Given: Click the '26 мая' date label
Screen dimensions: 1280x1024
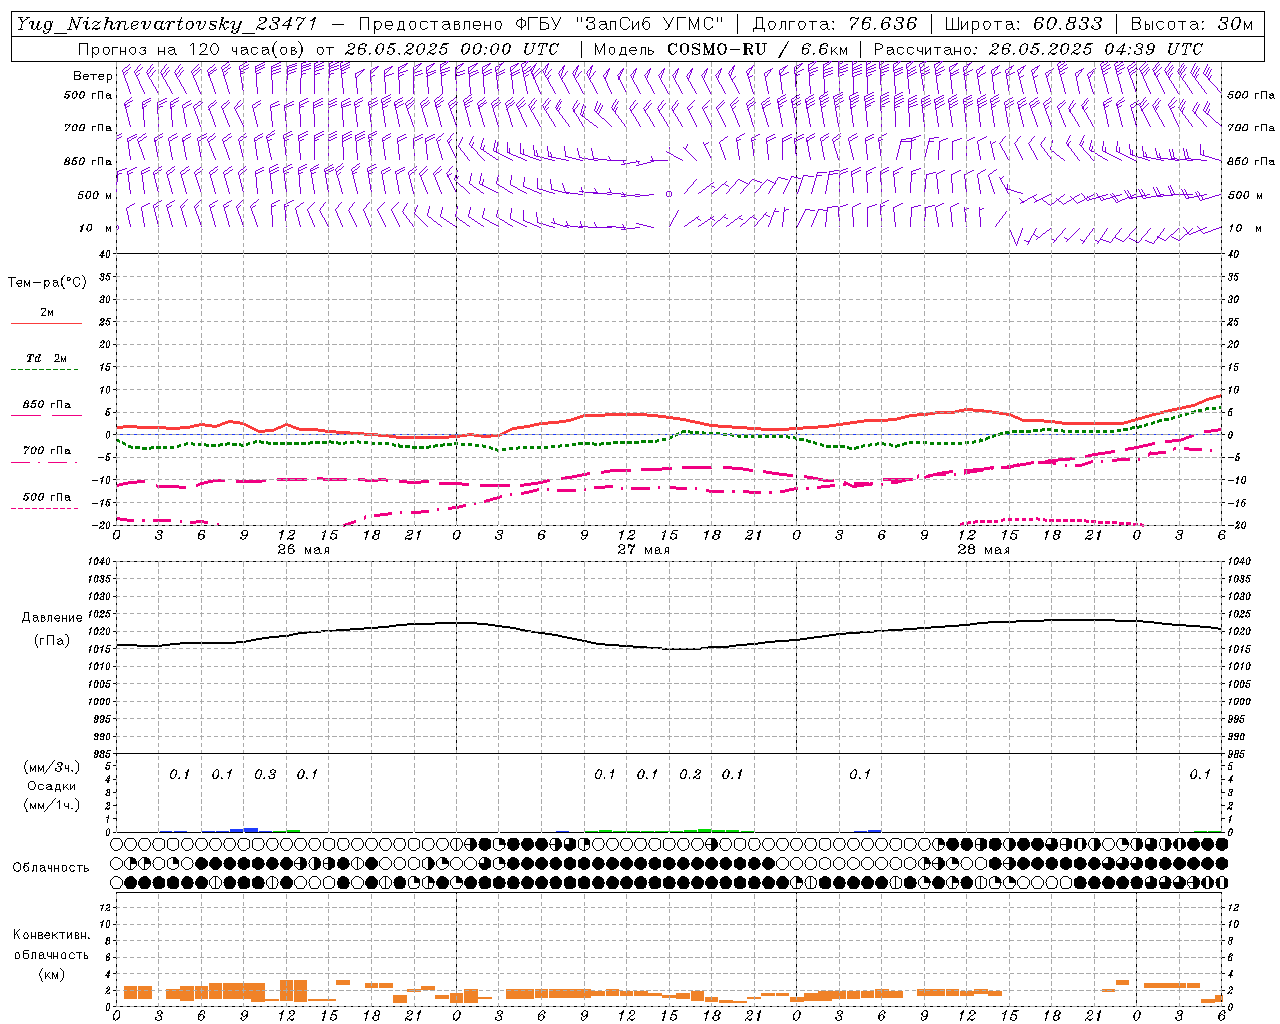Looking at the screenshot, I should click(x=303, y=550).
